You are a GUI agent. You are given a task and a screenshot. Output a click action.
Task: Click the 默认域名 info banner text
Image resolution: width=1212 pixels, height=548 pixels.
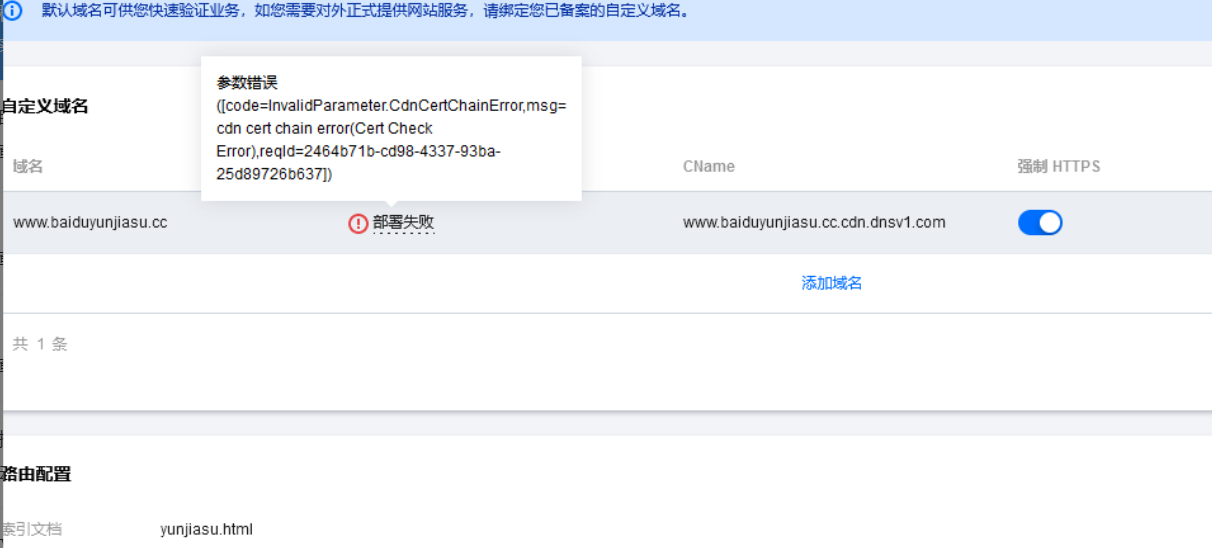click(365, 12)
